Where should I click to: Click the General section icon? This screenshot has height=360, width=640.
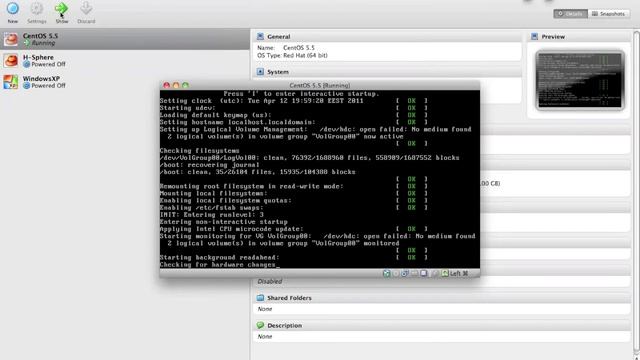(x=260, y=37)
